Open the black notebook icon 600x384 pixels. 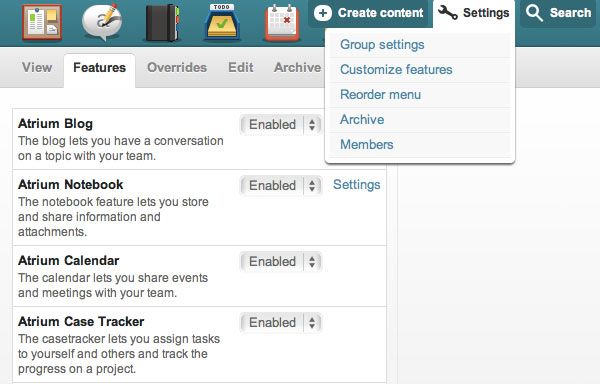pyautogui.click(x=163, y=23)
